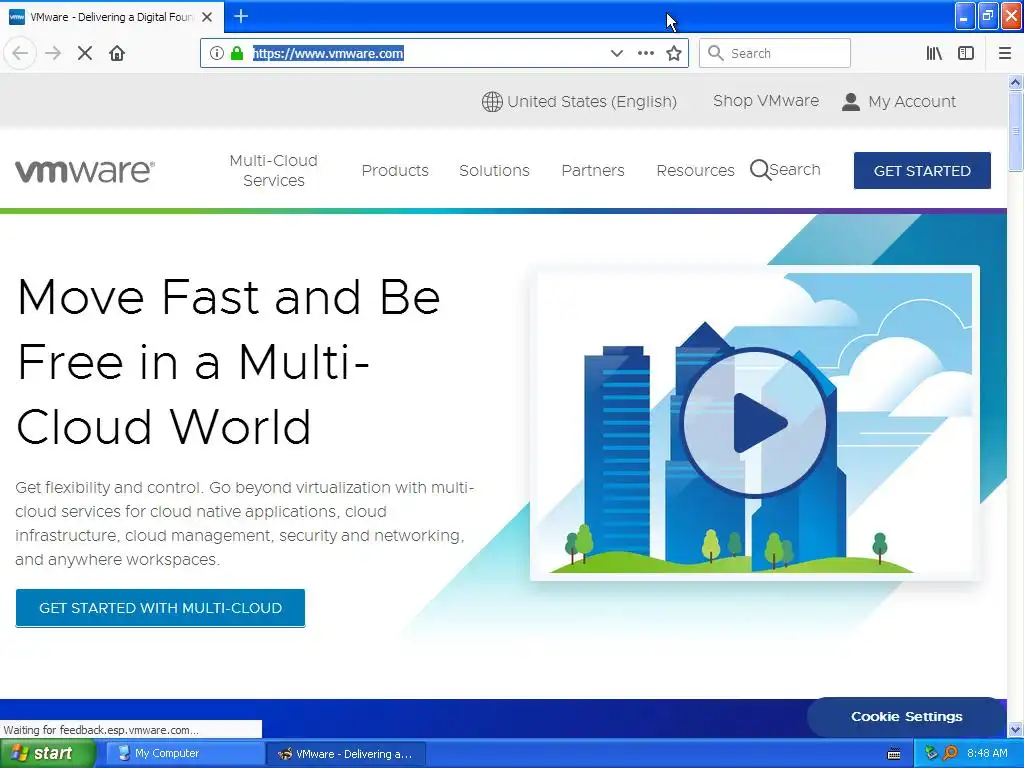Image resolution: width=1024 pixels, height=768 pixels.
Task: Open the Products menu
Action: click(x=395, y=170)
